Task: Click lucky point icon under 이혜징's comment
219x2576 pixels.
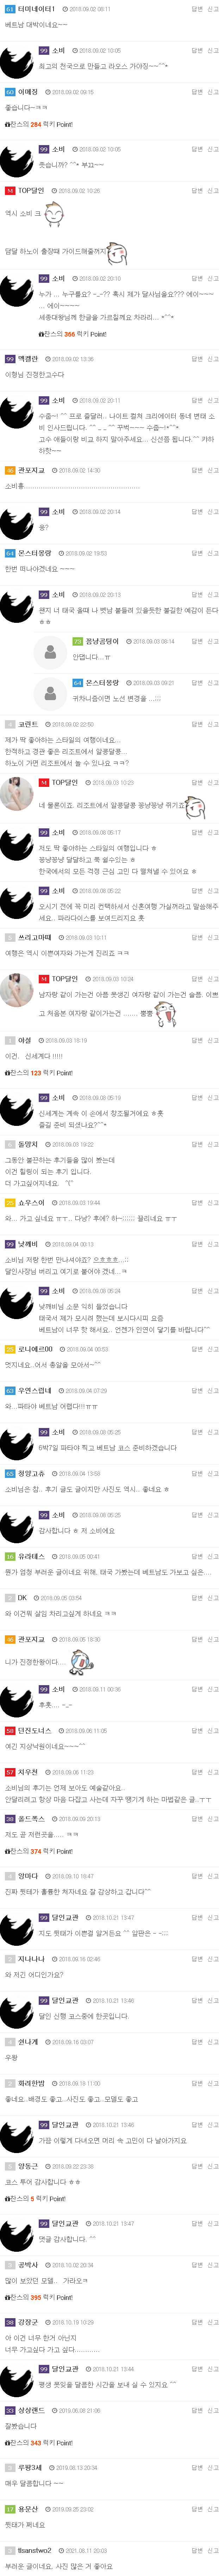Action: point(8,125)
